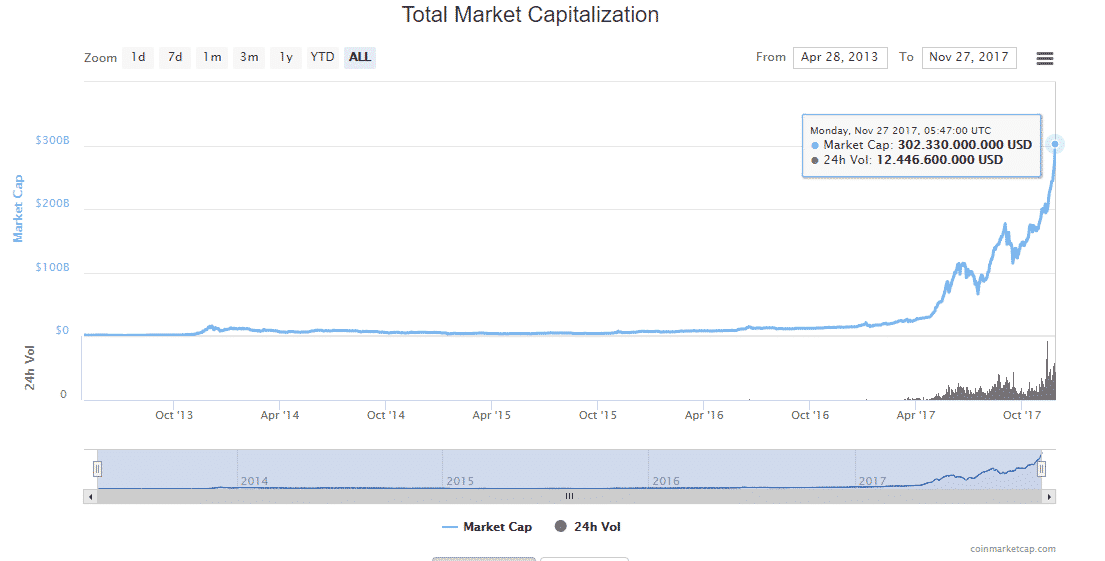Click the To date field
The width and height of the screenshot is (1105, 561).
pos(968,57)
